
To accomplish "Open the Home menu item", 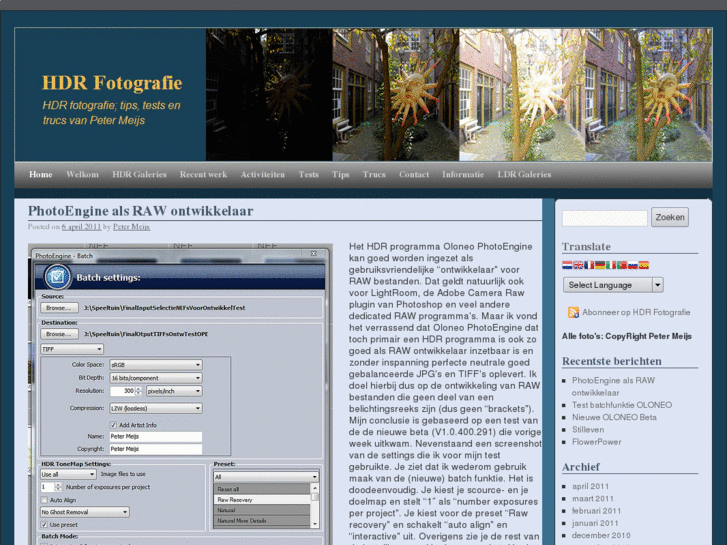I will (x=41, y=174).
